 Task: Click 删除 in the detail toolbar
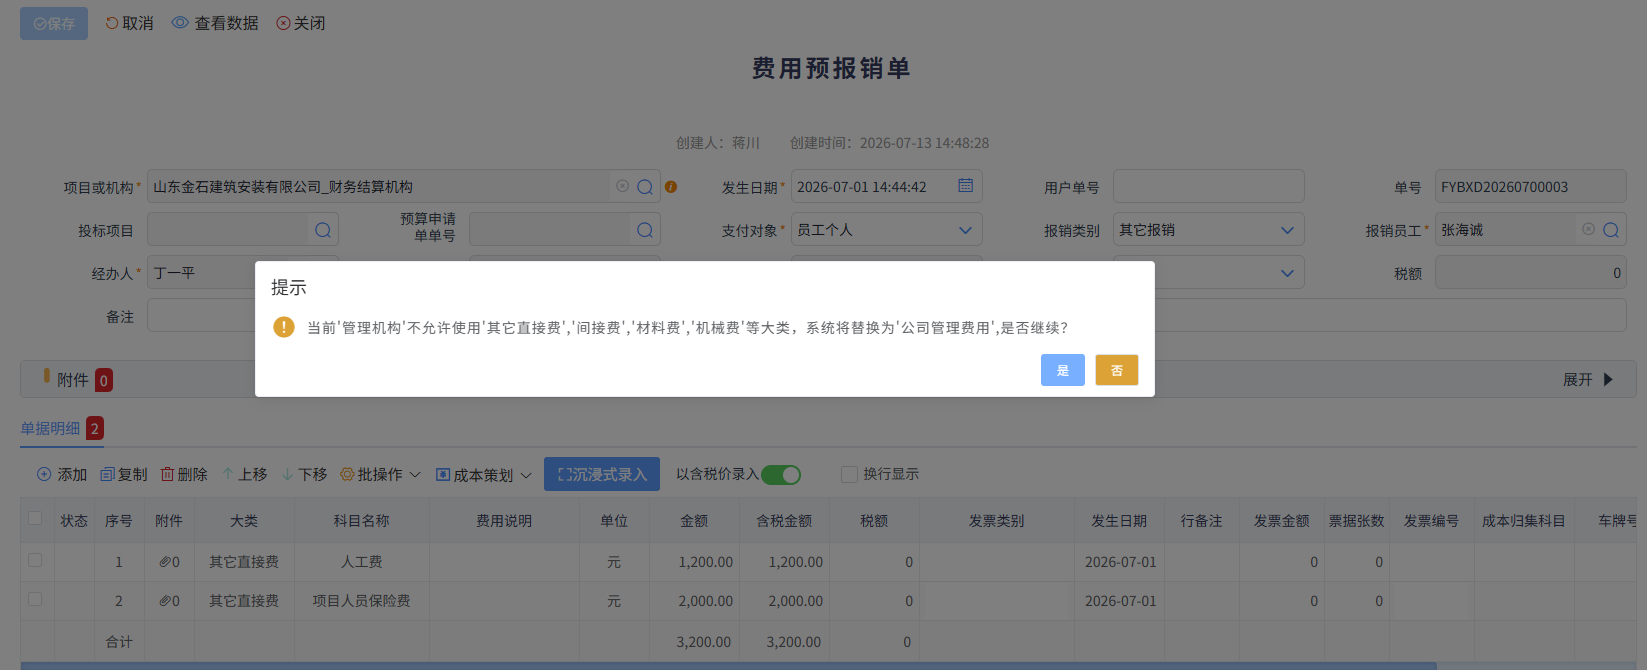[184, 474]
